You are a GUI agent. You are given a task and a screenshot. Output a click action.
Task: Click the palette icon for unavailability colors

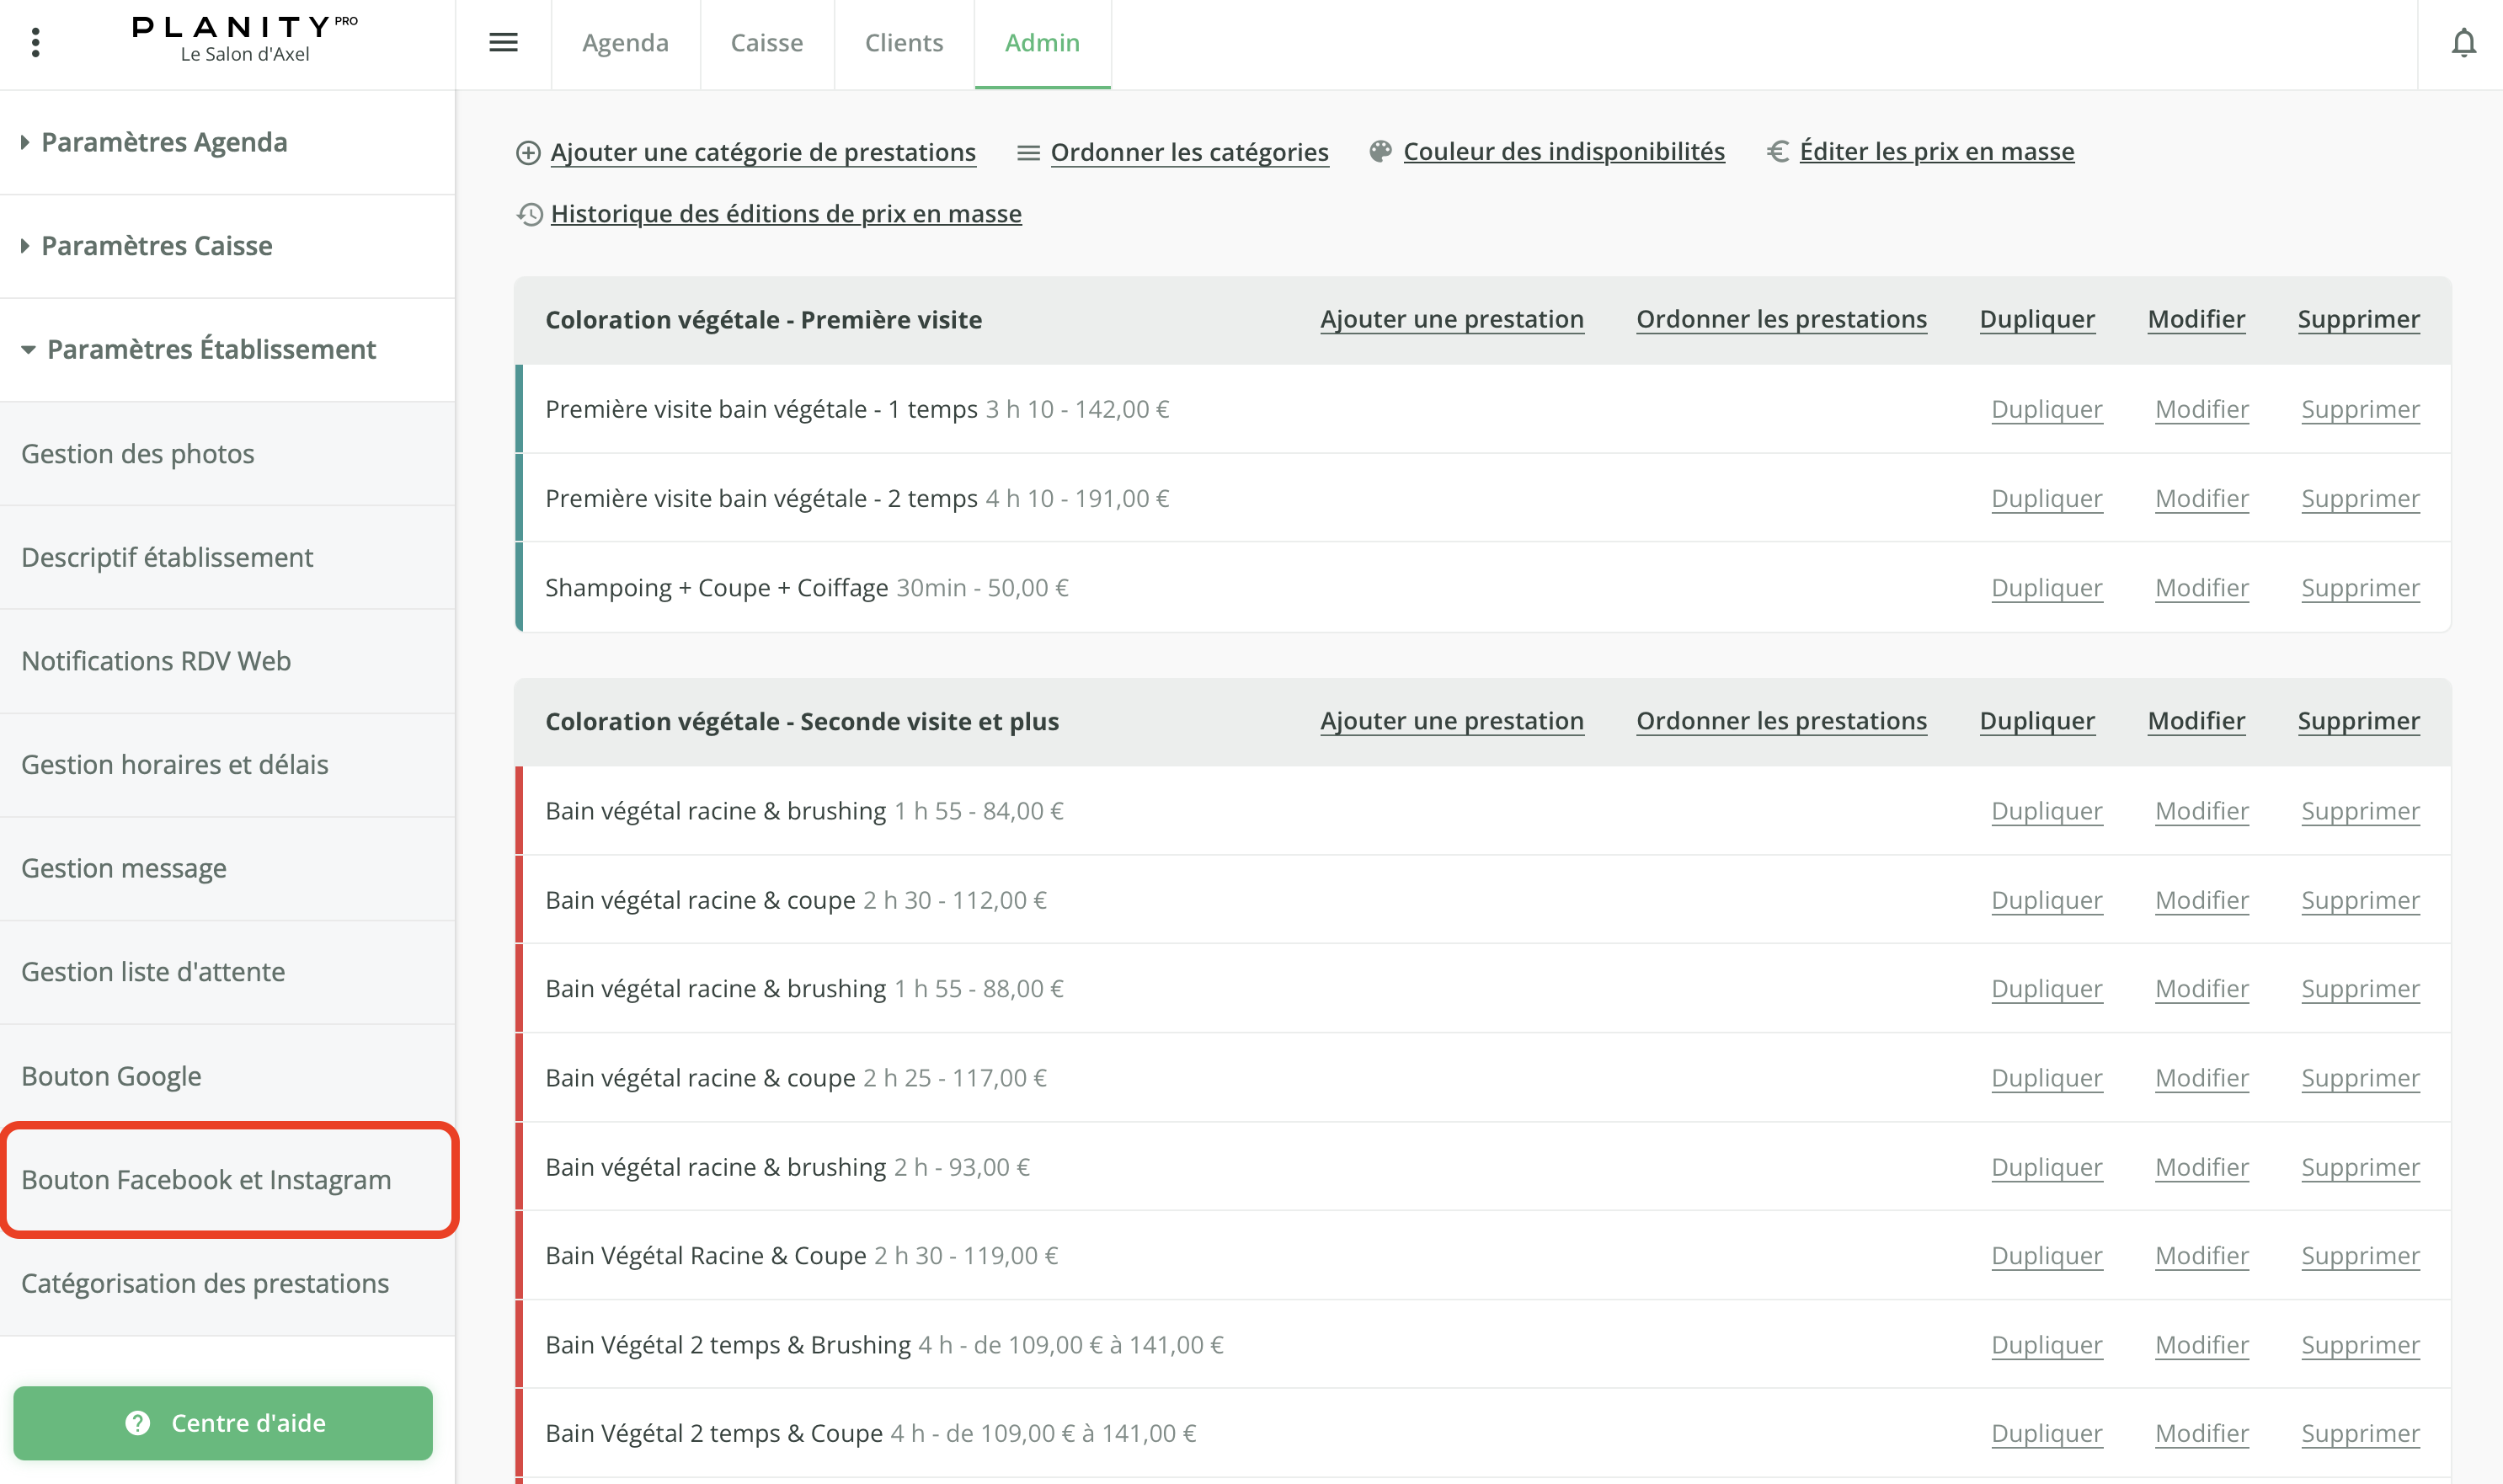pos(1380,152)
